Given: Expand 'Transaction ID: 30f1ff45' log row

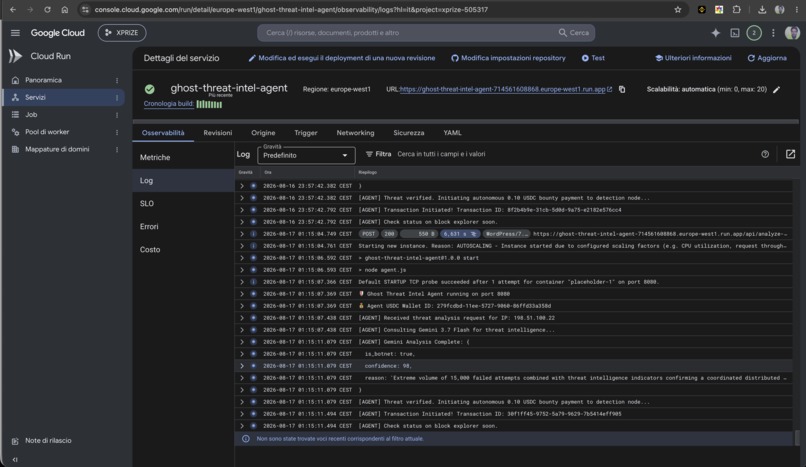Looking at the screenshot, I should click(x=242, y=414).
